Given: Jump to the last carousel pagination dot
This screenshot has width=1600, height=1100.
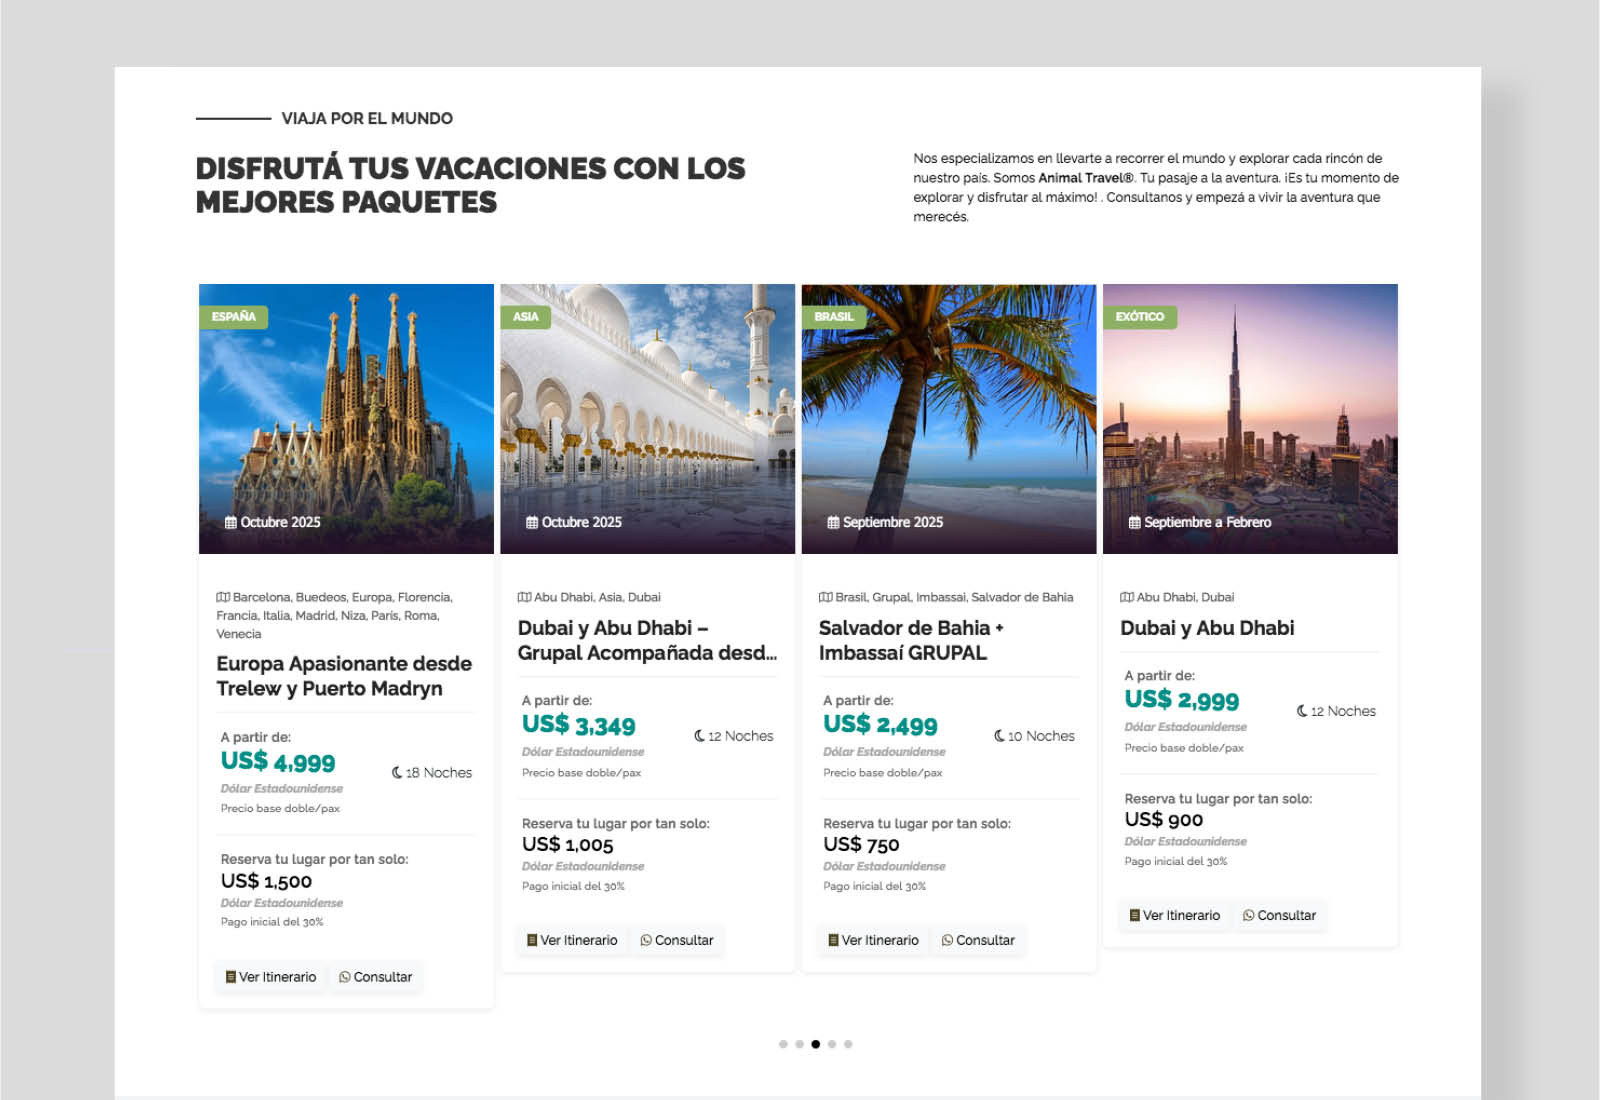Looking at the screenshot, I should coord(848,1044).
